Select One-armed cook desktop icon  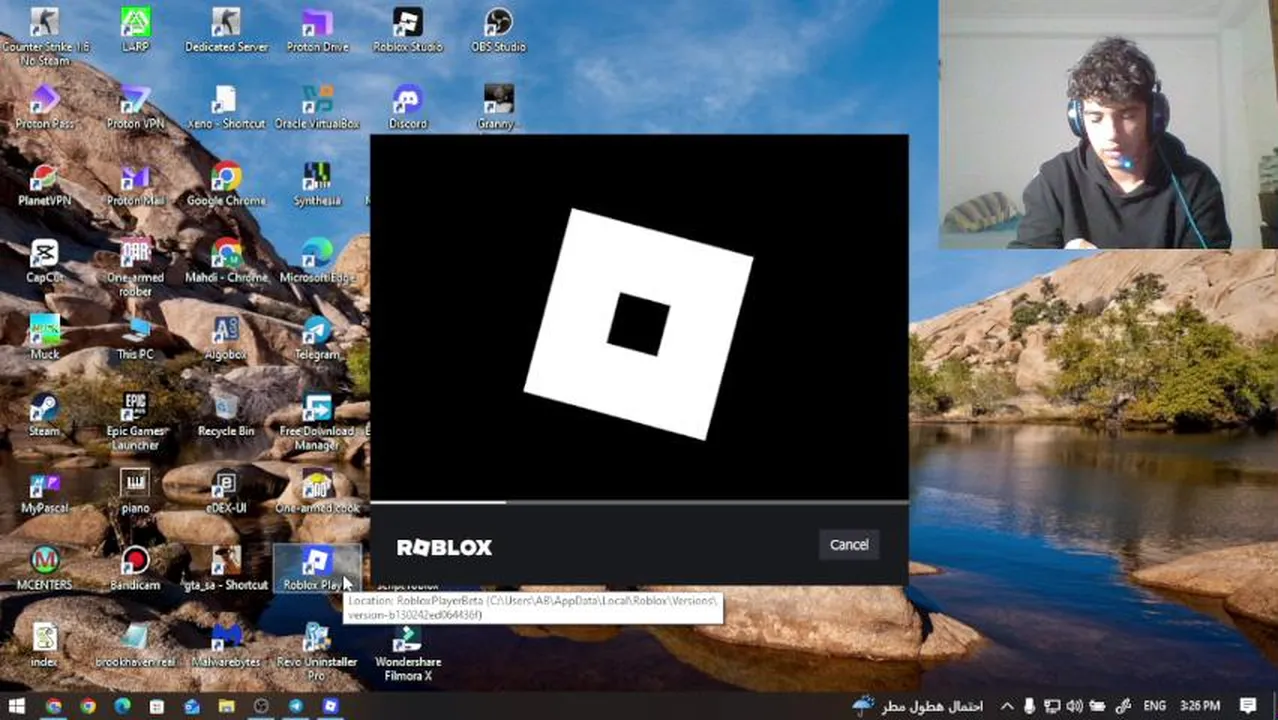pyautogui.click(x=317, y=491)
